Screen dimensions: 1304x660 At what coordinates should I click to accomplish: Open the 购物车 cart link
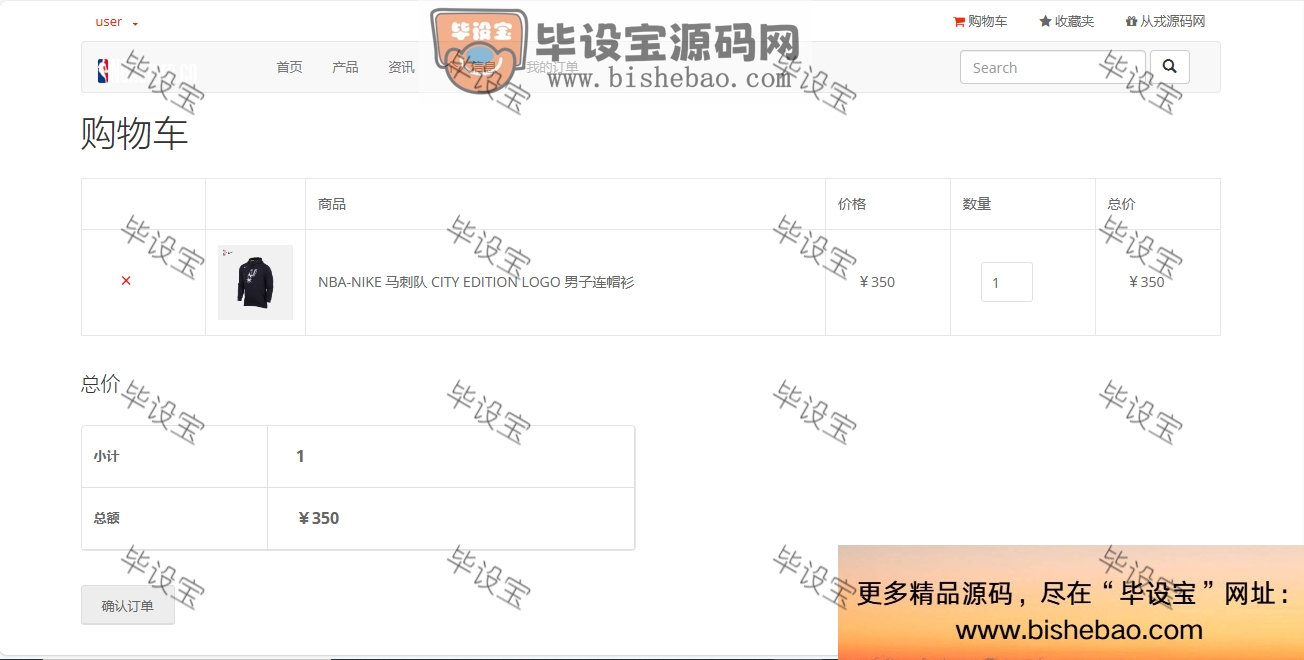coord(980,21)
